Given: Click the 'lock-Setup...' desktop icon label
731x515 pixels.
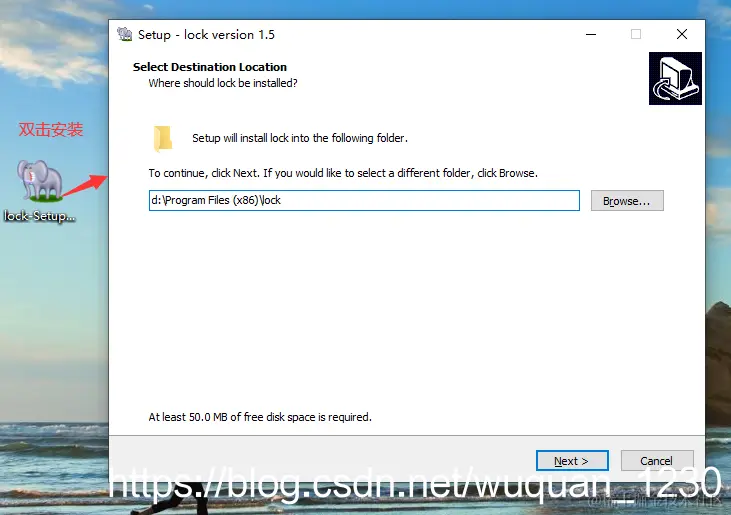Looking at the screenshot, I should pyautogui.click(x=40, y=216).
